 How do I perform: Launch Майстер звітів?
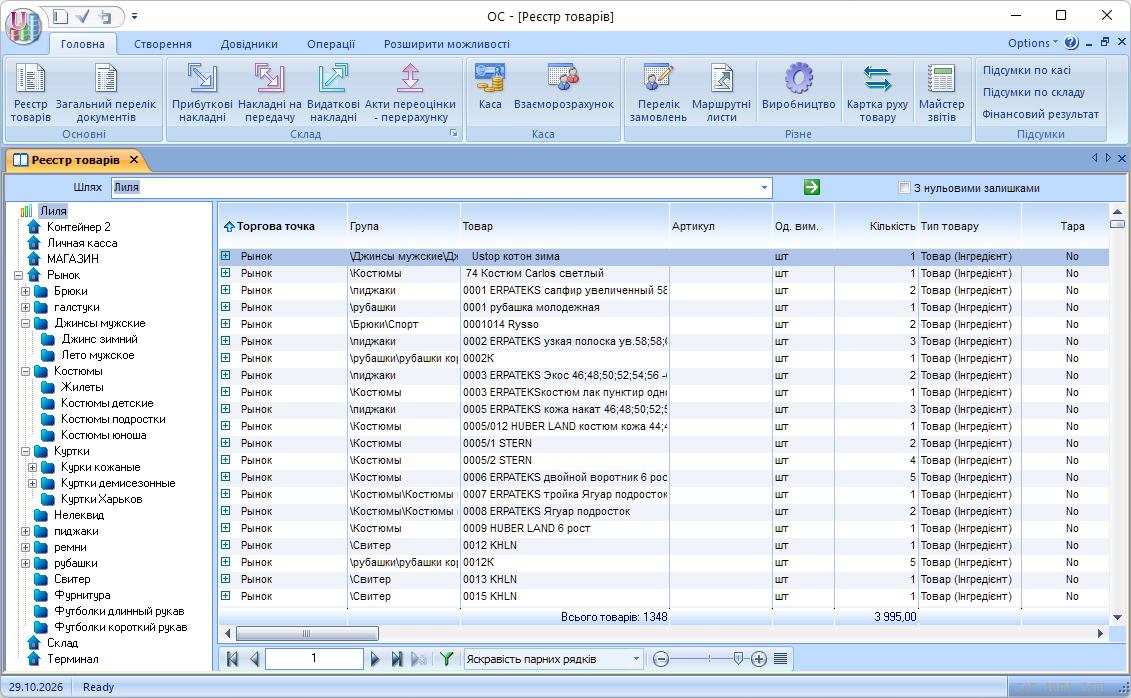pyautogui.click(x=941, y=93)
